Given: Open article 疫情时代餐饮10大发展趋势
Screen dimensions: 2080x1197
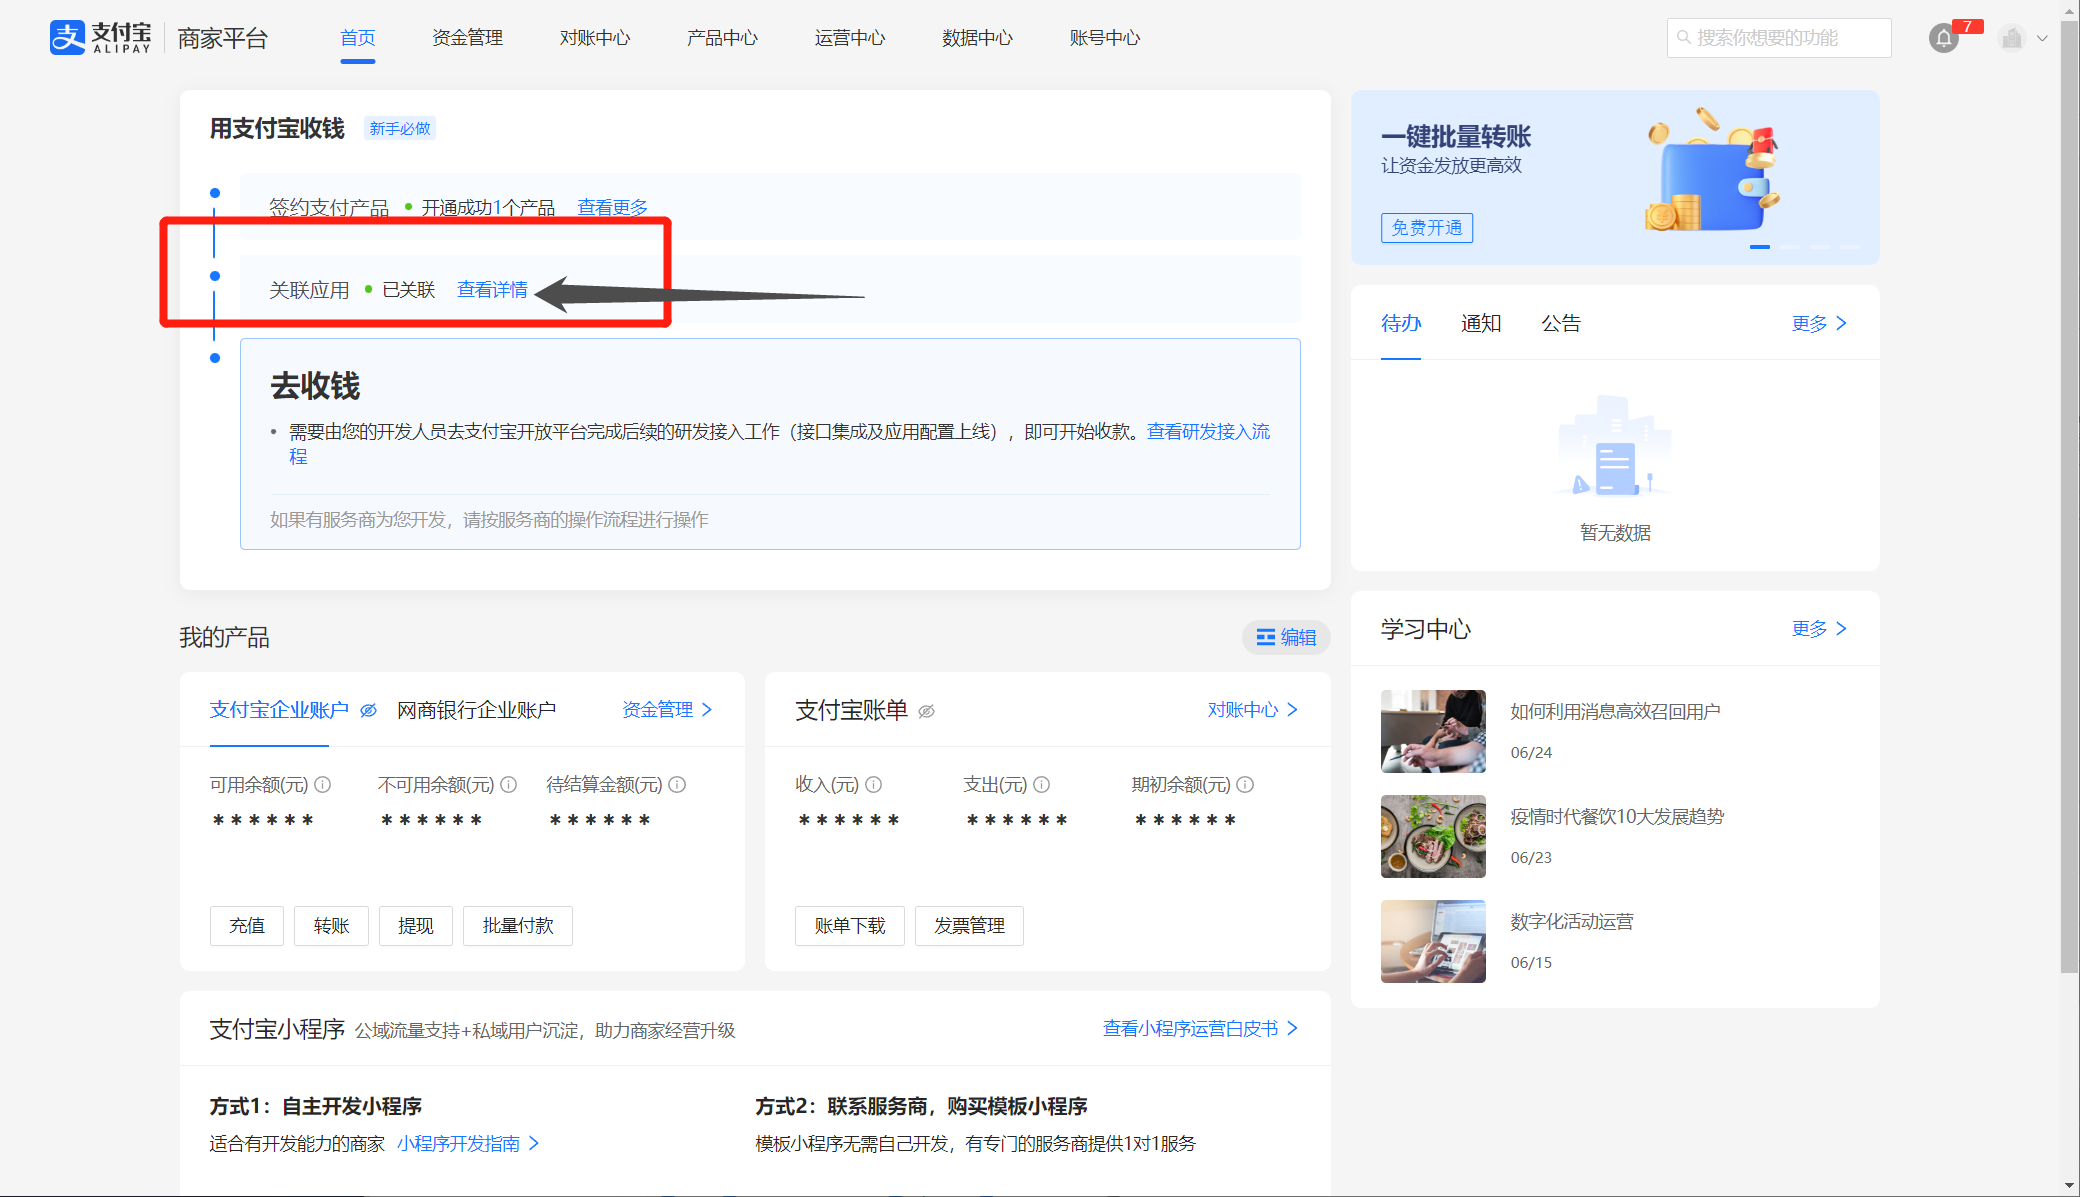Looking at the screenshot, I should [x=1617, y=817].
